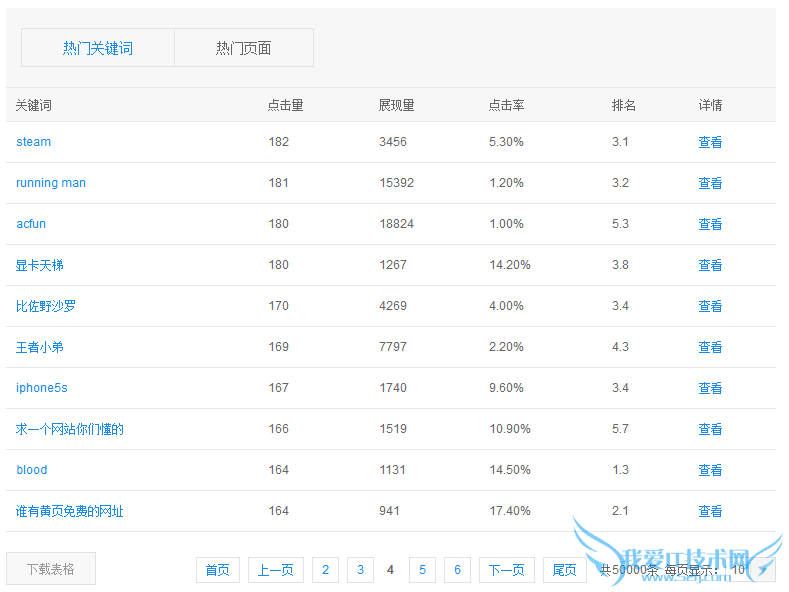The image size is (789, 592).
Task: View details (查看) for steam row
Action: pyautogui.click(x=710, y=142)
